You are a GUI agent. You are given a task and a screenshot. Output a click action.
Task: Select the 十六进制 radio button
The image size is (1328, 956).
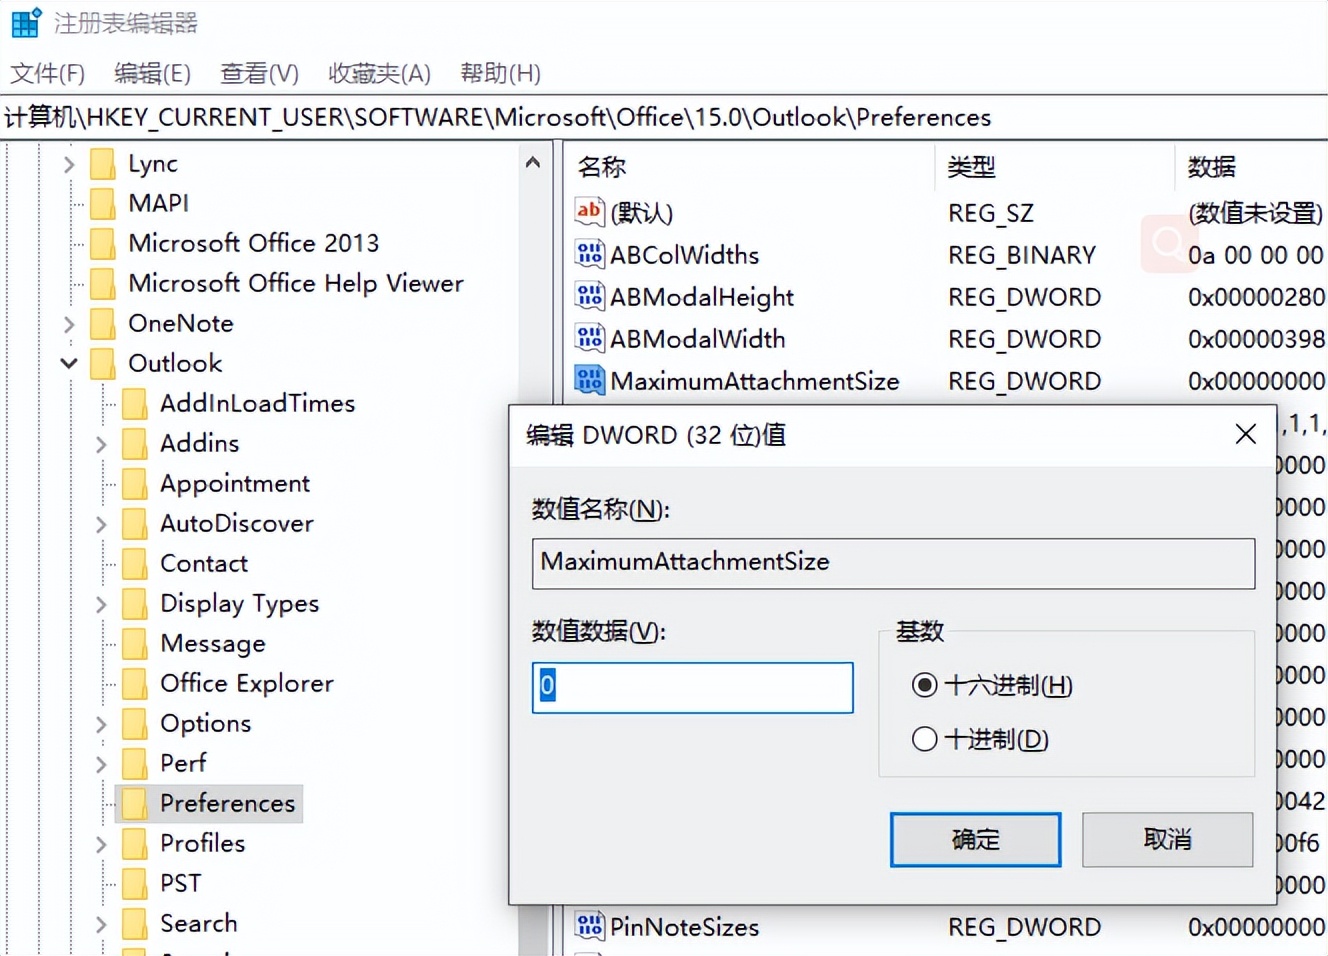(924, 685)
